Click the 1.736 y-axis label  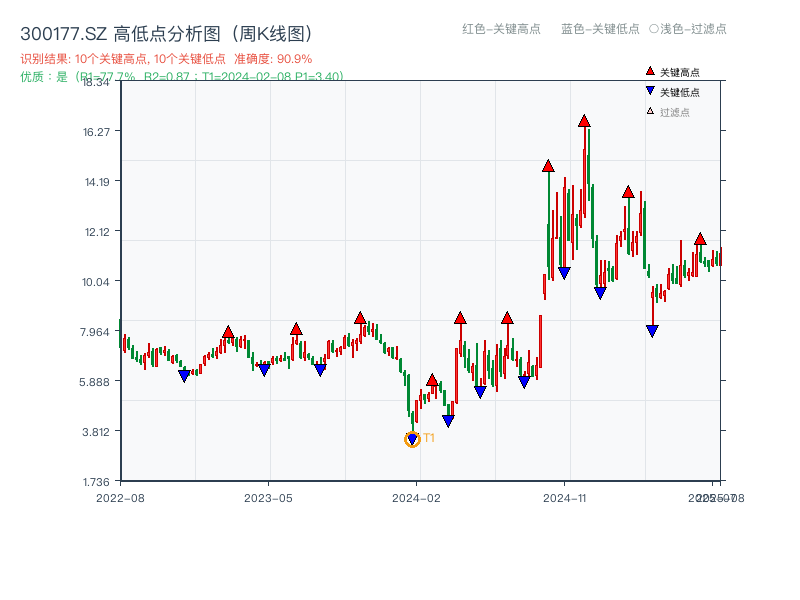click(x=96, y=482)
